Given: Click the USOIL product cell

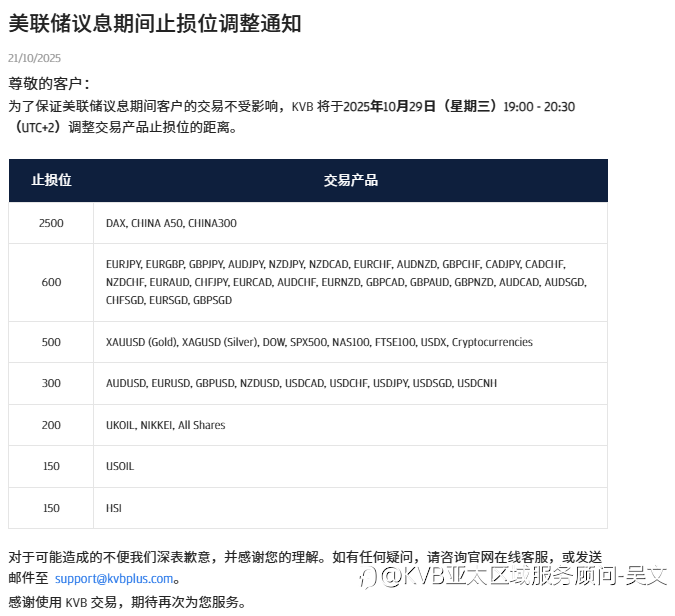Looking at the screenshot, I should [350, 466].
